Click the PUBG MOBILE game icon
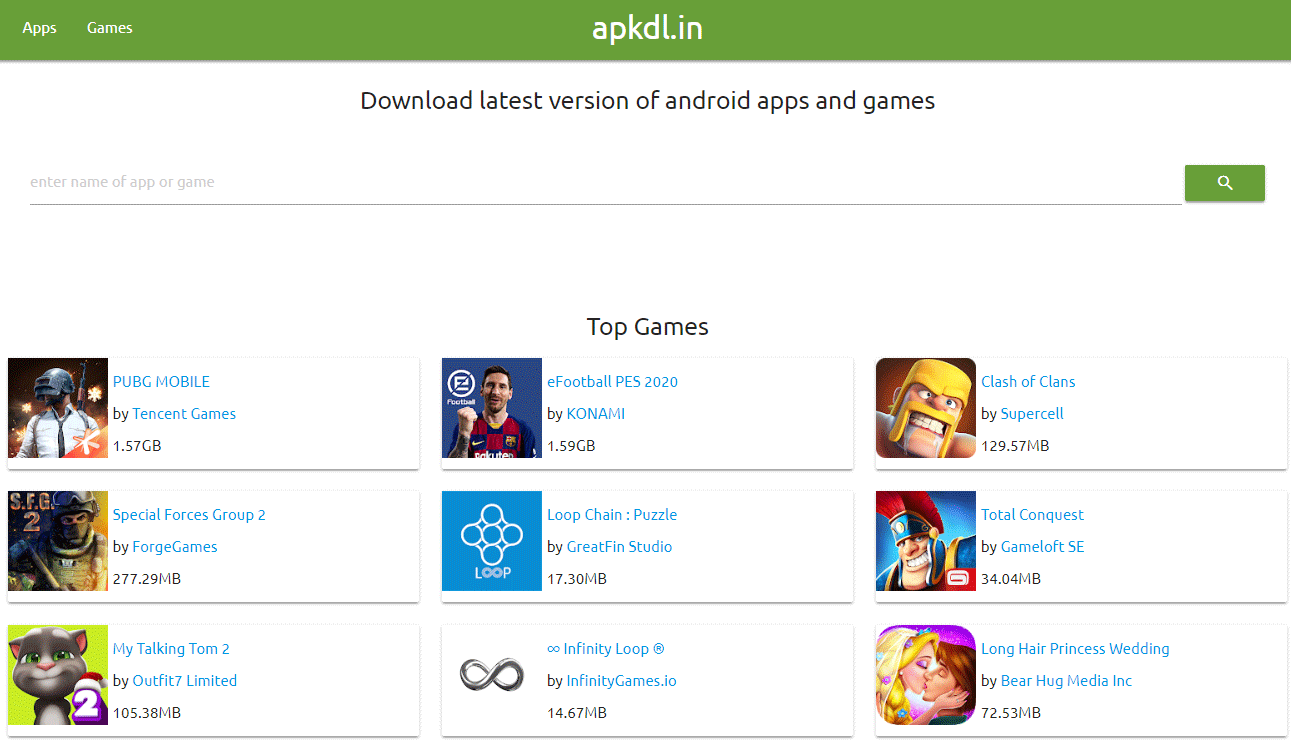 pyautogui.click(x=58, y=408)
